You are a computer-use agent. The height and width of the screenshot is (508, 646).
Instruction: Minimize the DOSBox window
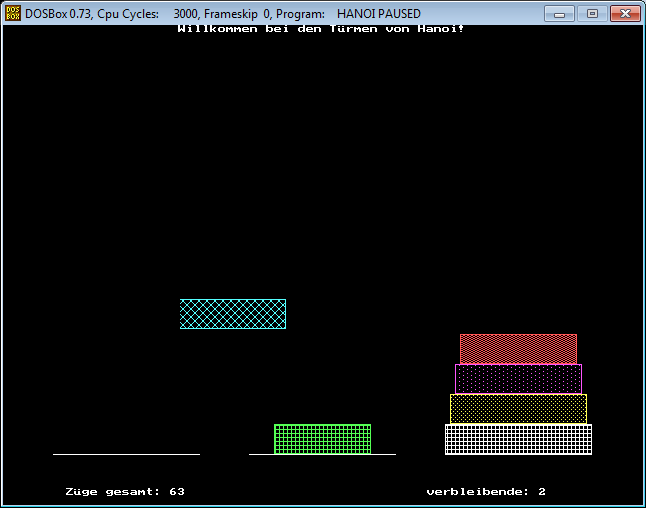click(x=562, y=14)
